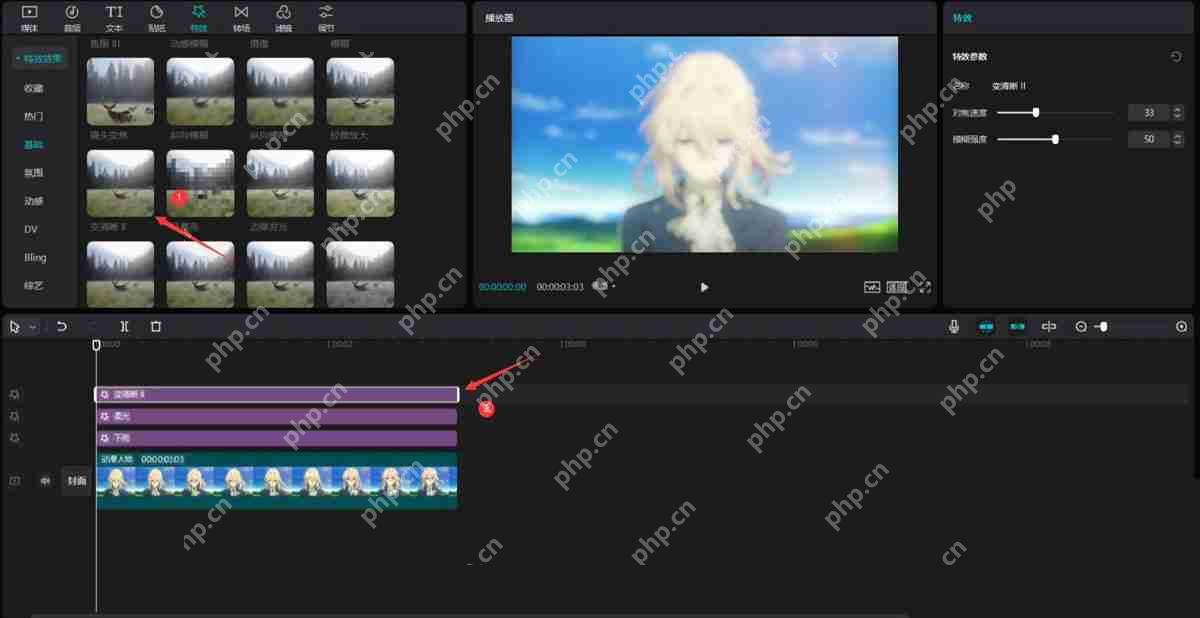Select the 综艺 variety effects category
Viewport: 1200px width, 618px height.
(34, 285)
